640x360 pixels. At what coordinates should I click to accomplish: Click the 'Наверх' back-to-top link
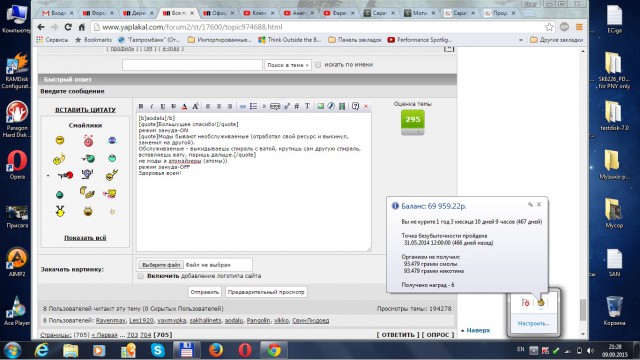(478, 330)
